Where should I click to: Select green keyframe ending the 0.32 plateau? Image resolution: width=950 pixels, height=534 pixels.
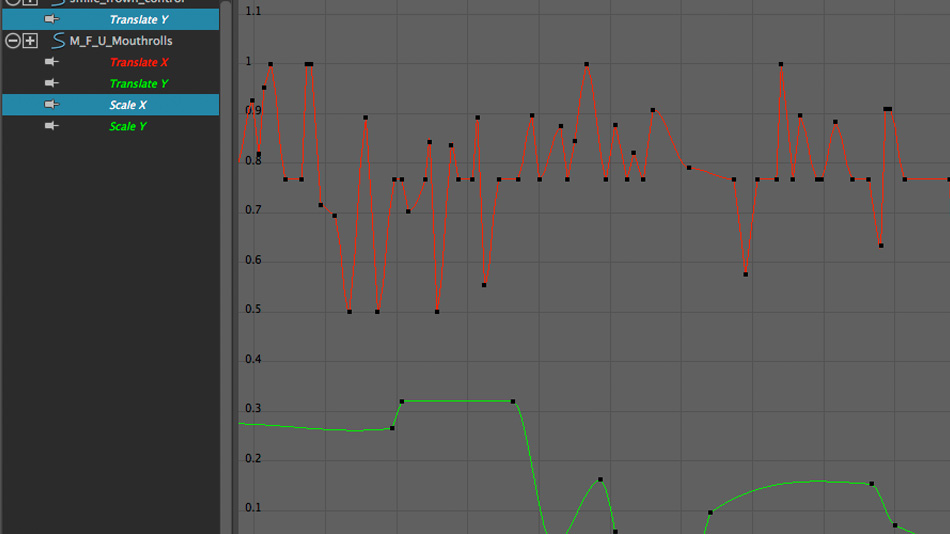(513, 401)
